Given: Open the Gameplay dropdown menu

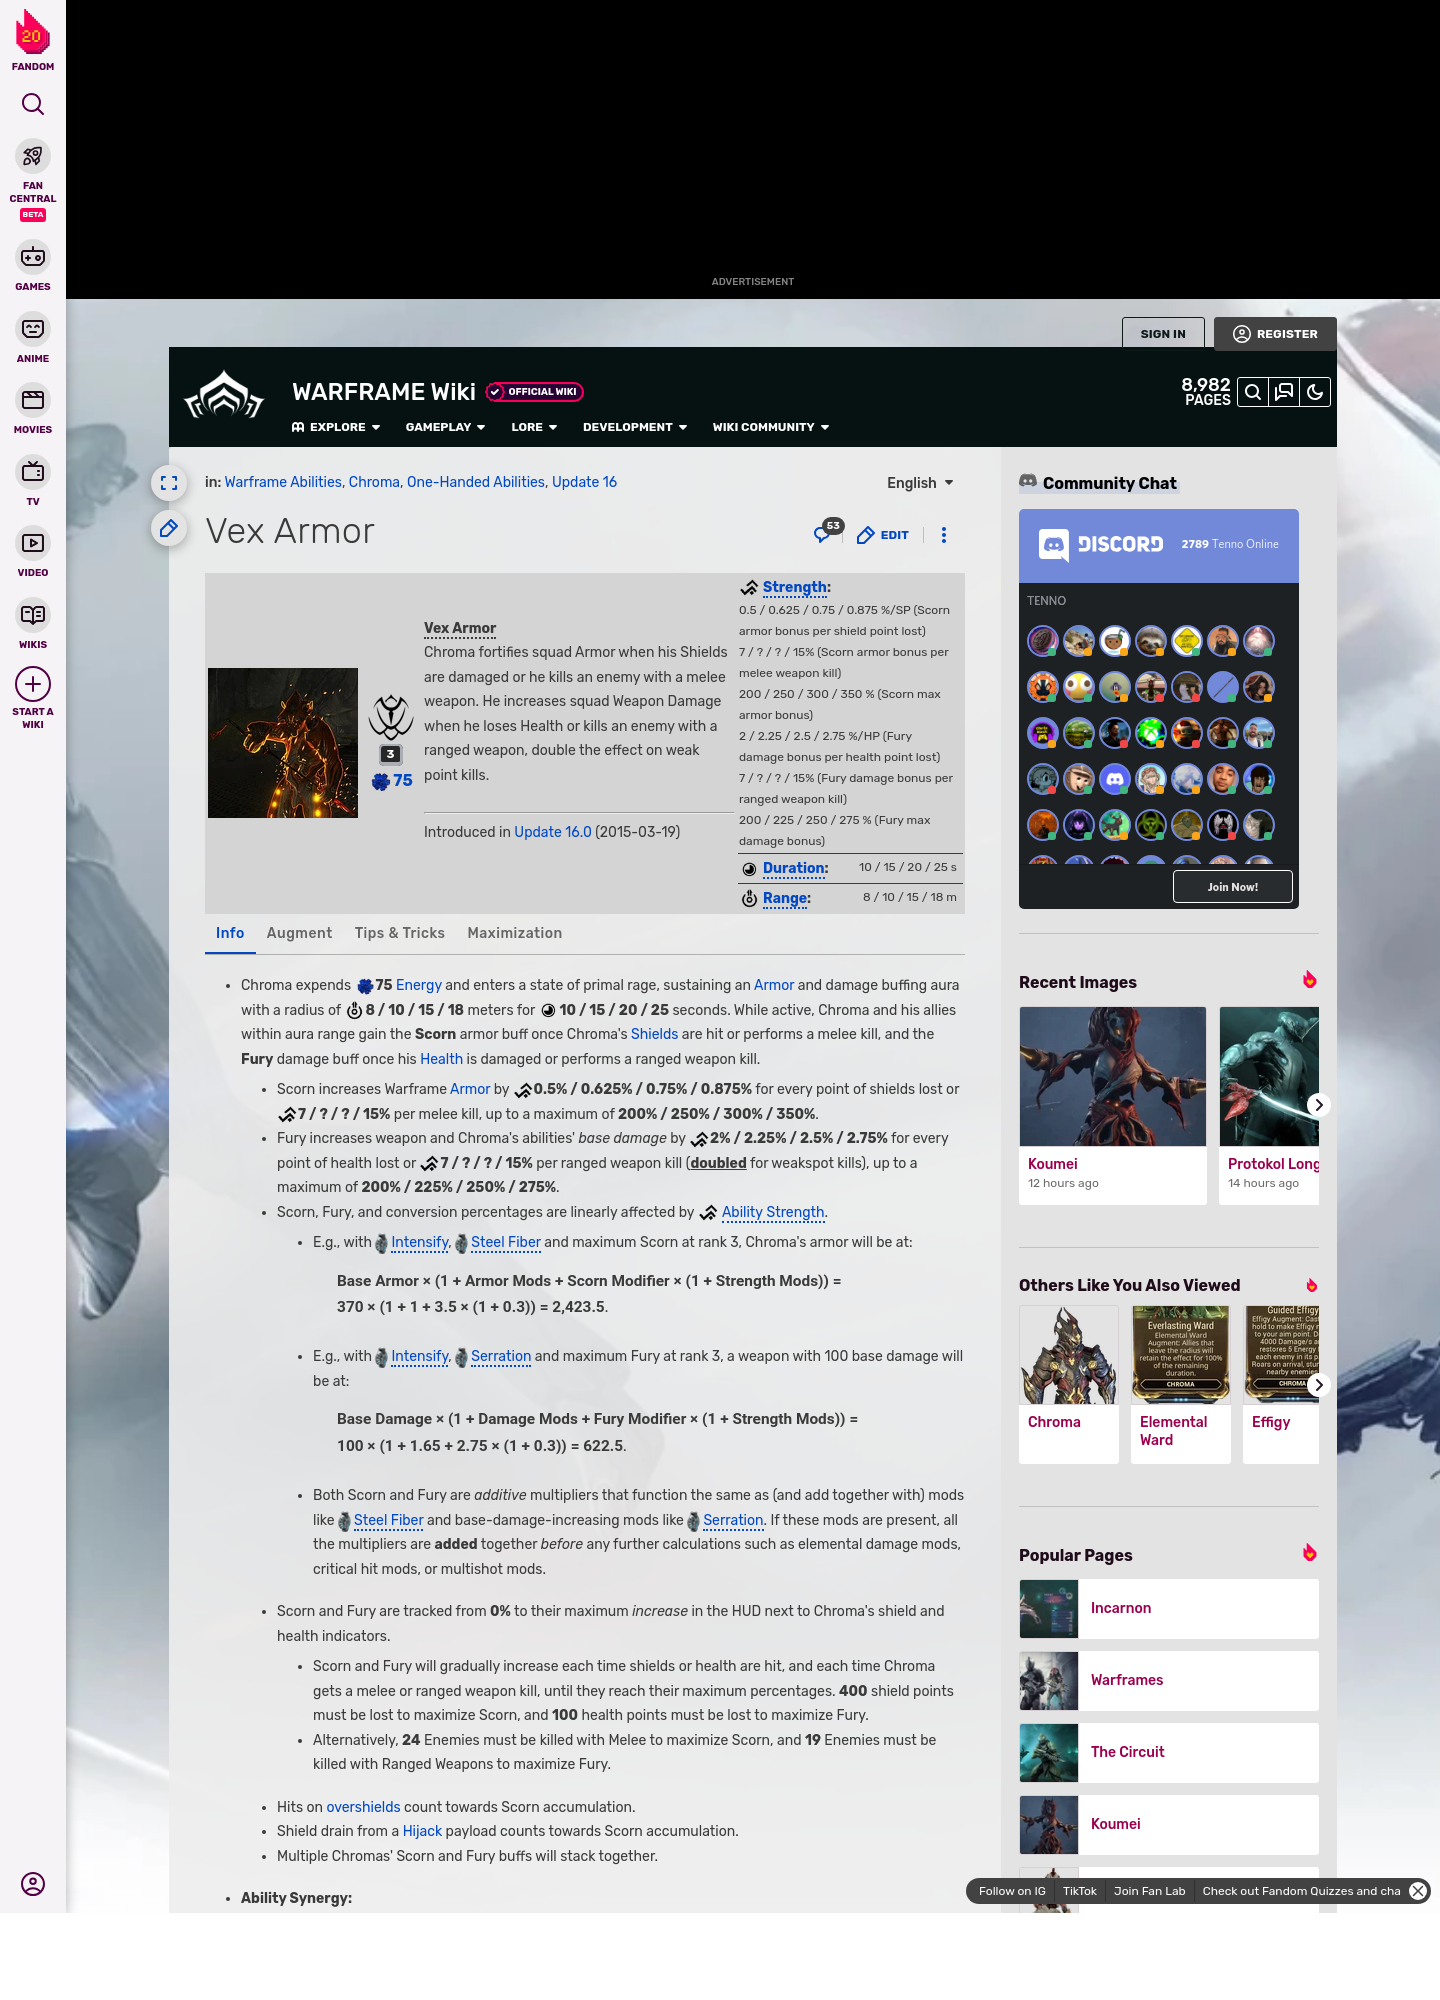Looking at the screenshot, I should click(x=446, y=427).
